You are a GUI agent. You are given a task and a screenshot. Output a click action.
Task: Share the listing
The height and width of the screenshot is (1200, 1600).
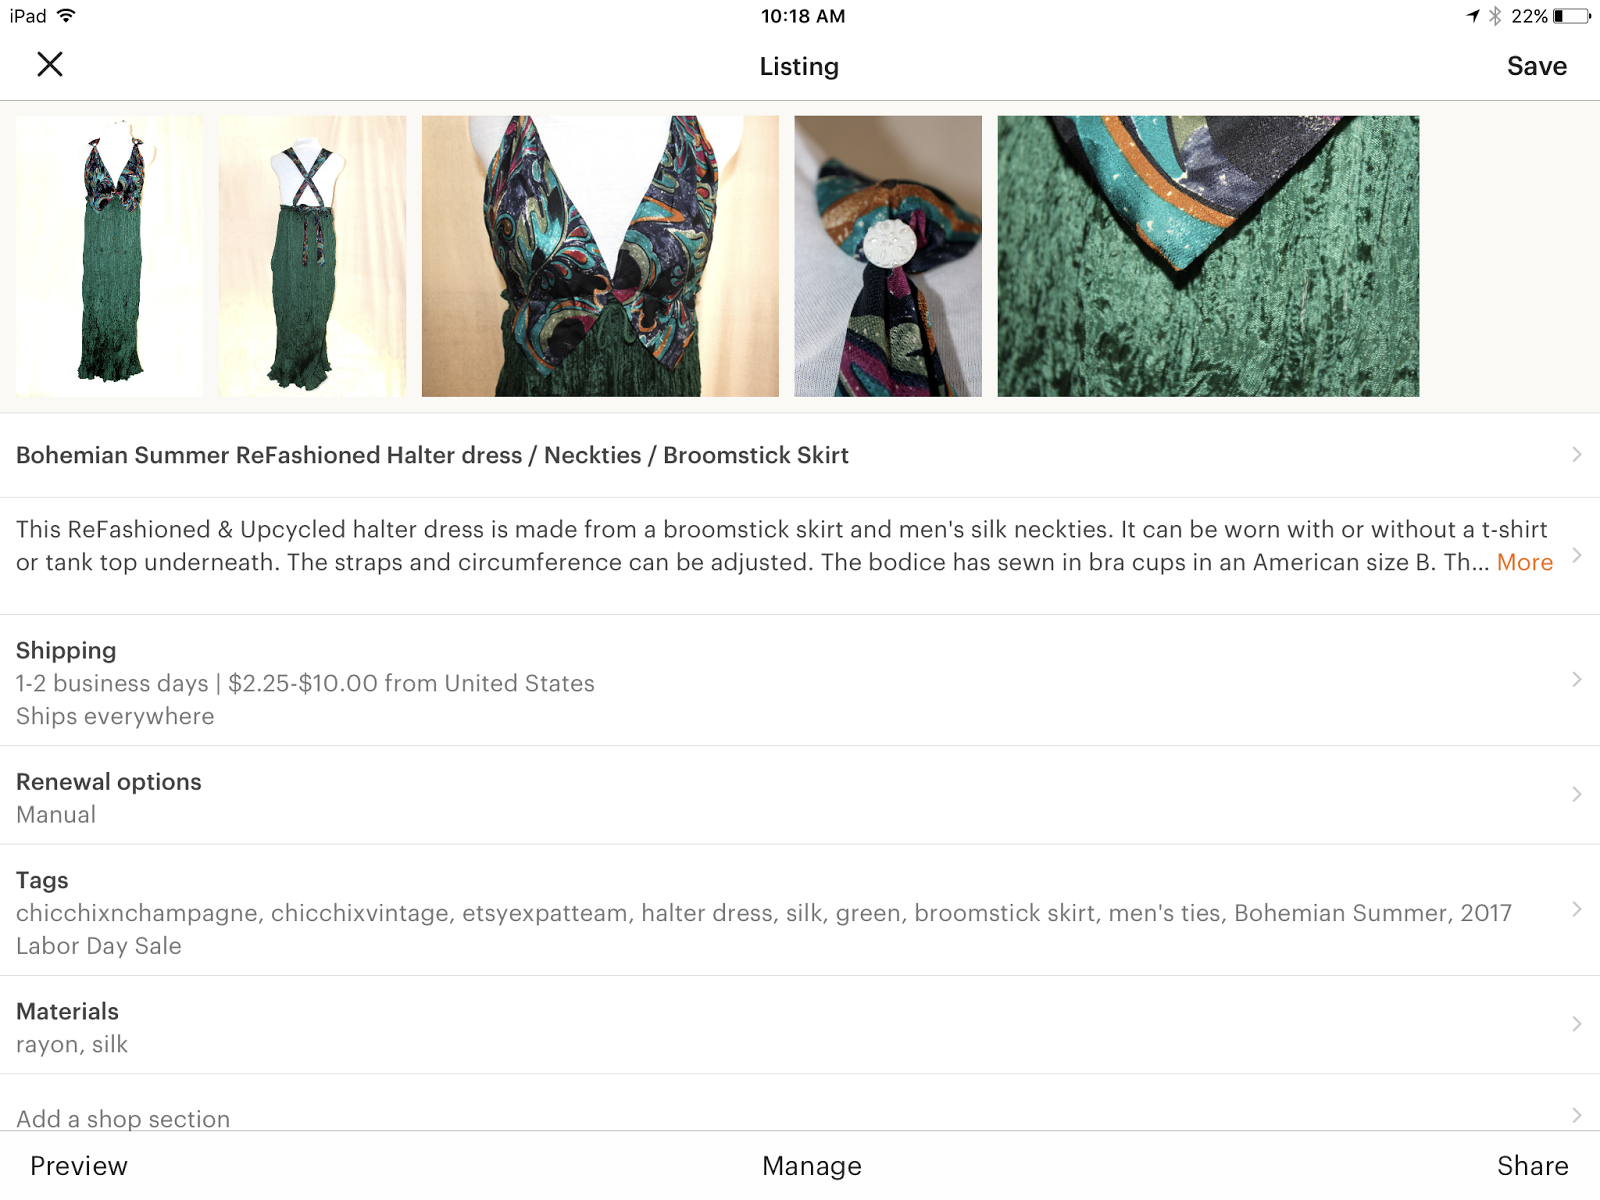(x=1532, y=1166)
